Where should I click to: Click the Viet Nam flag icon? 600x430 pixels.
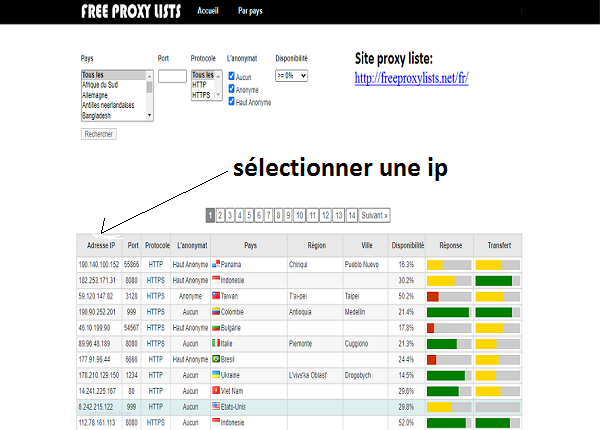tap(216, 390)
